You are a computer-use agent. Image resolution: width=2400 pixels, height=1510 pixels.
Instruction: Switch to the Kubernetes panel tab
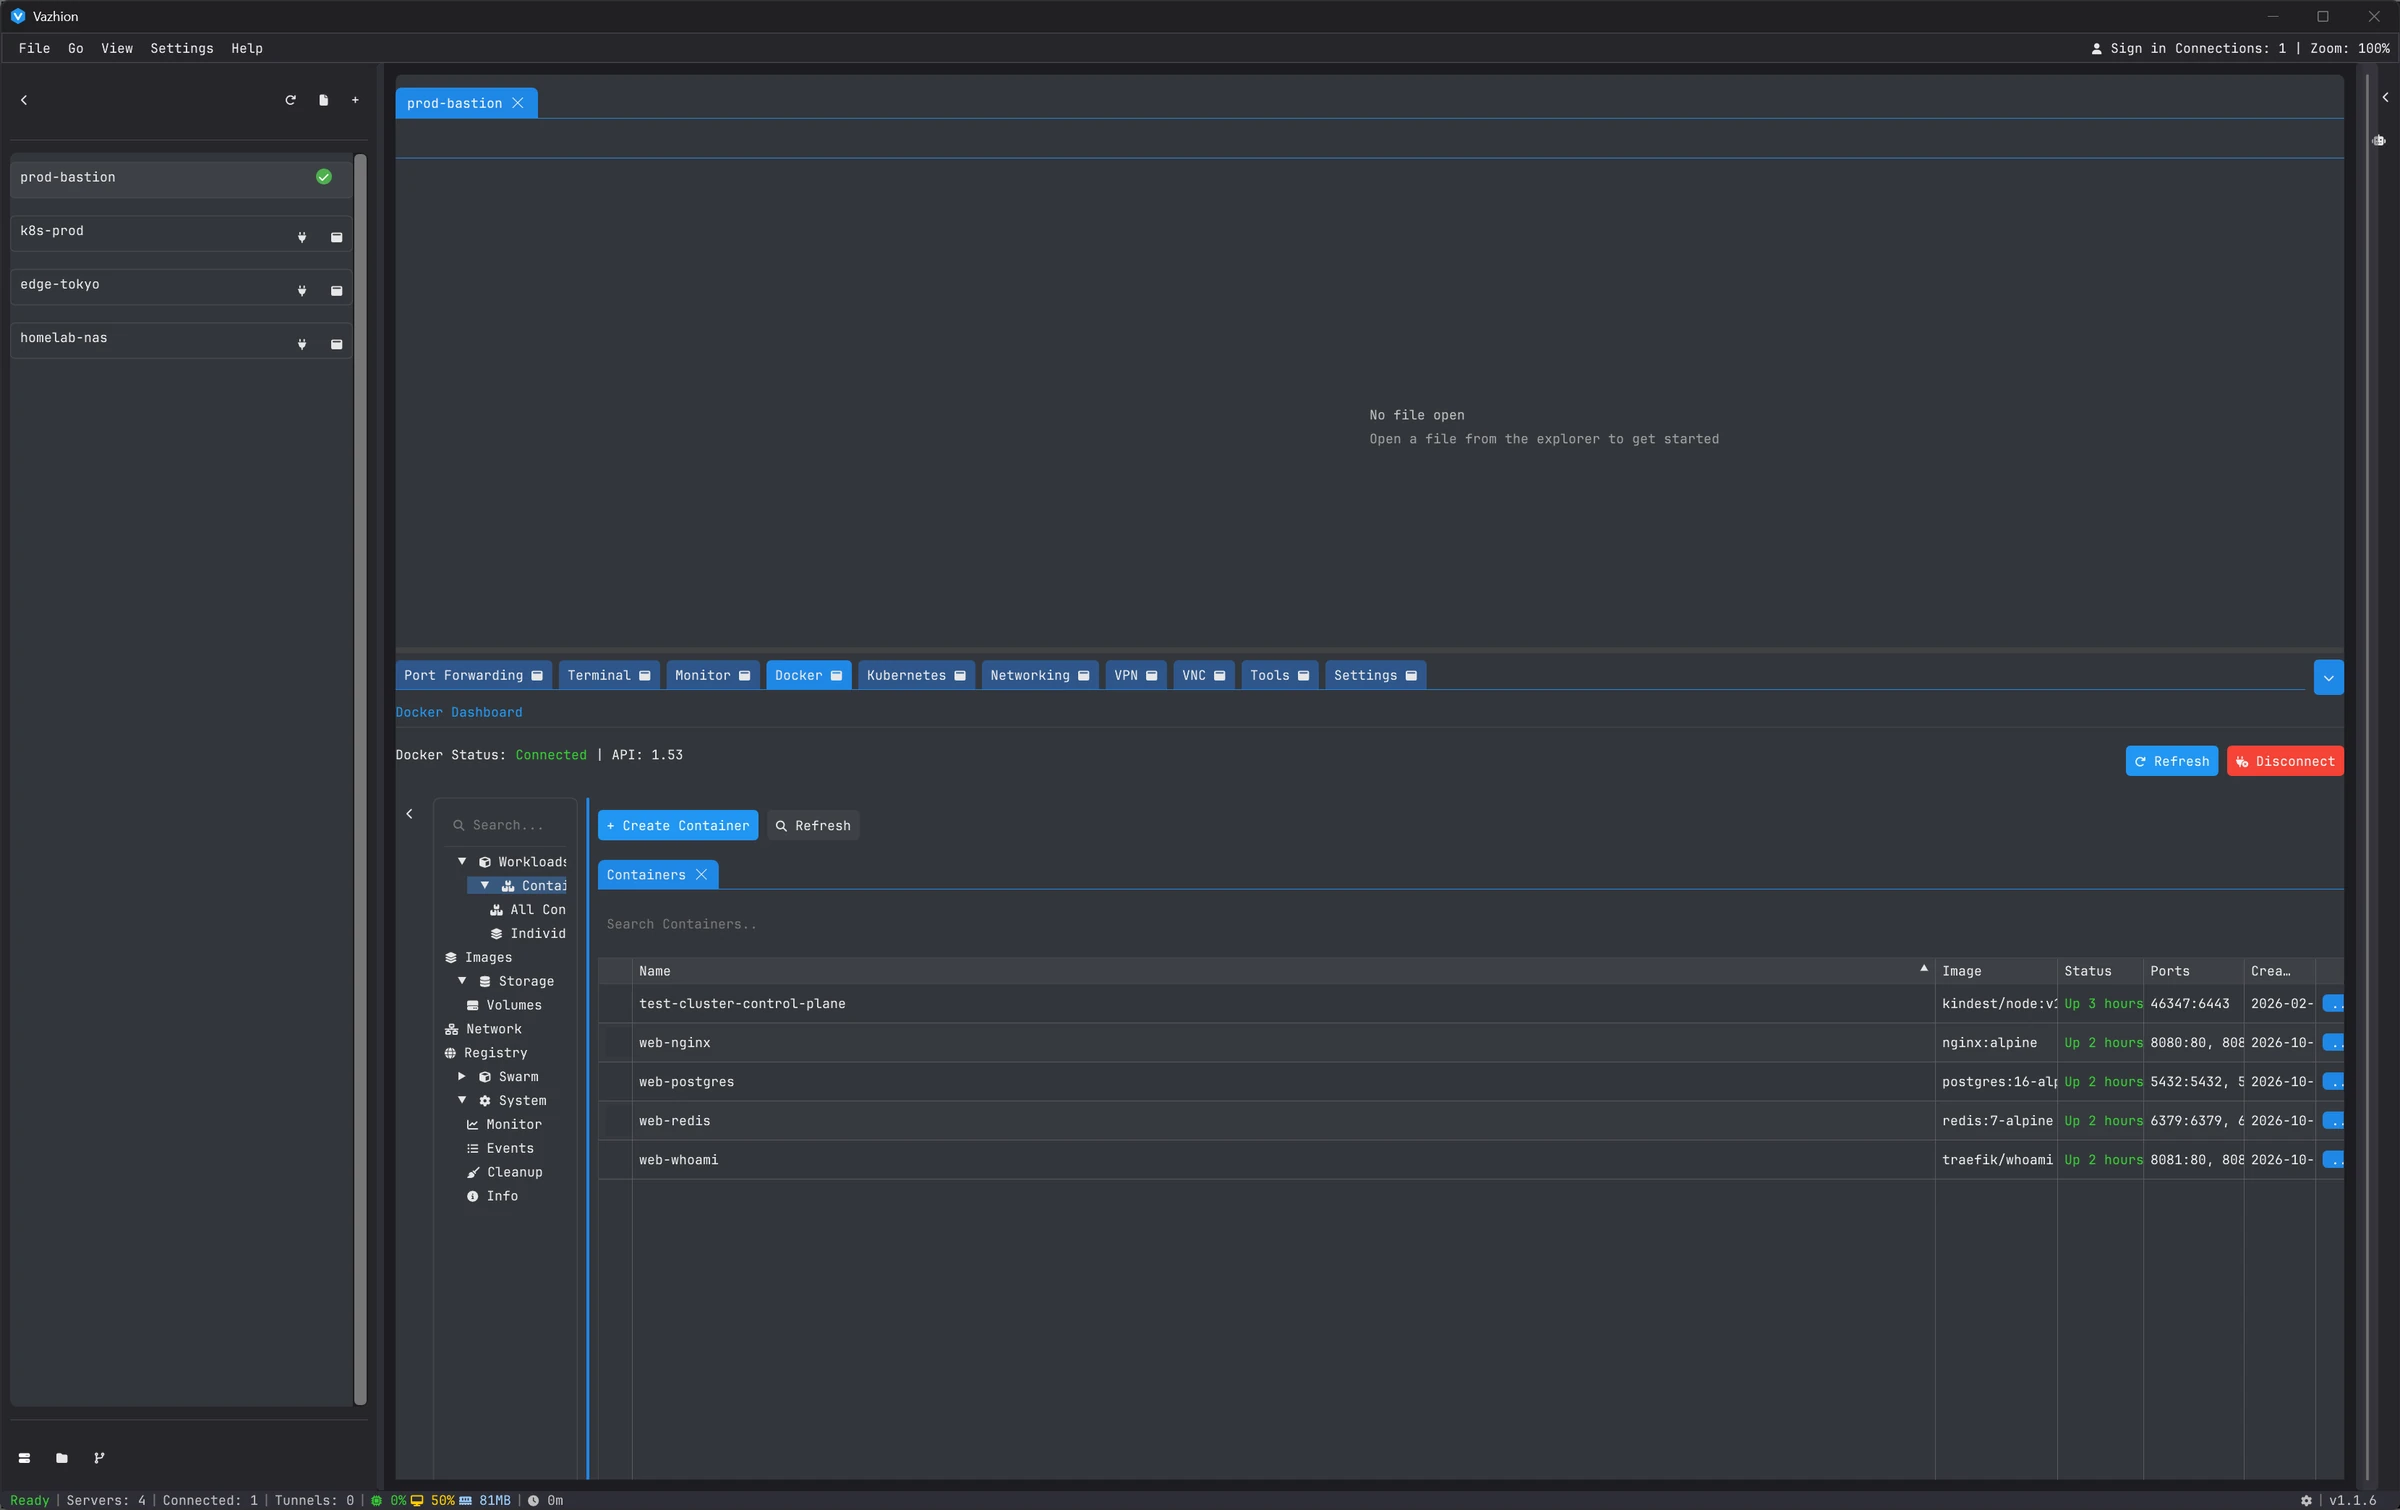(916, 676)
